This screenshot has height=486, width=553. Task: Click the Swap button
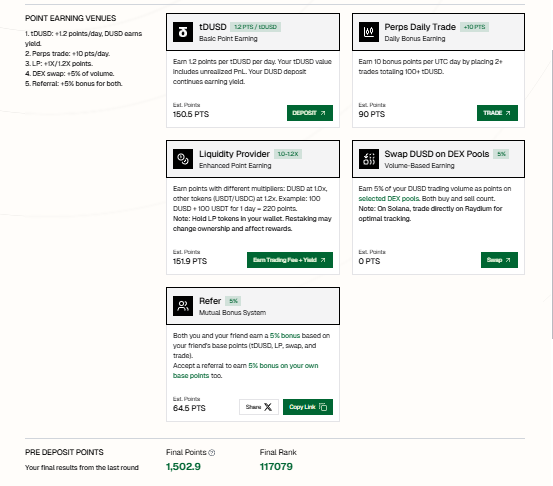[499, 260]
